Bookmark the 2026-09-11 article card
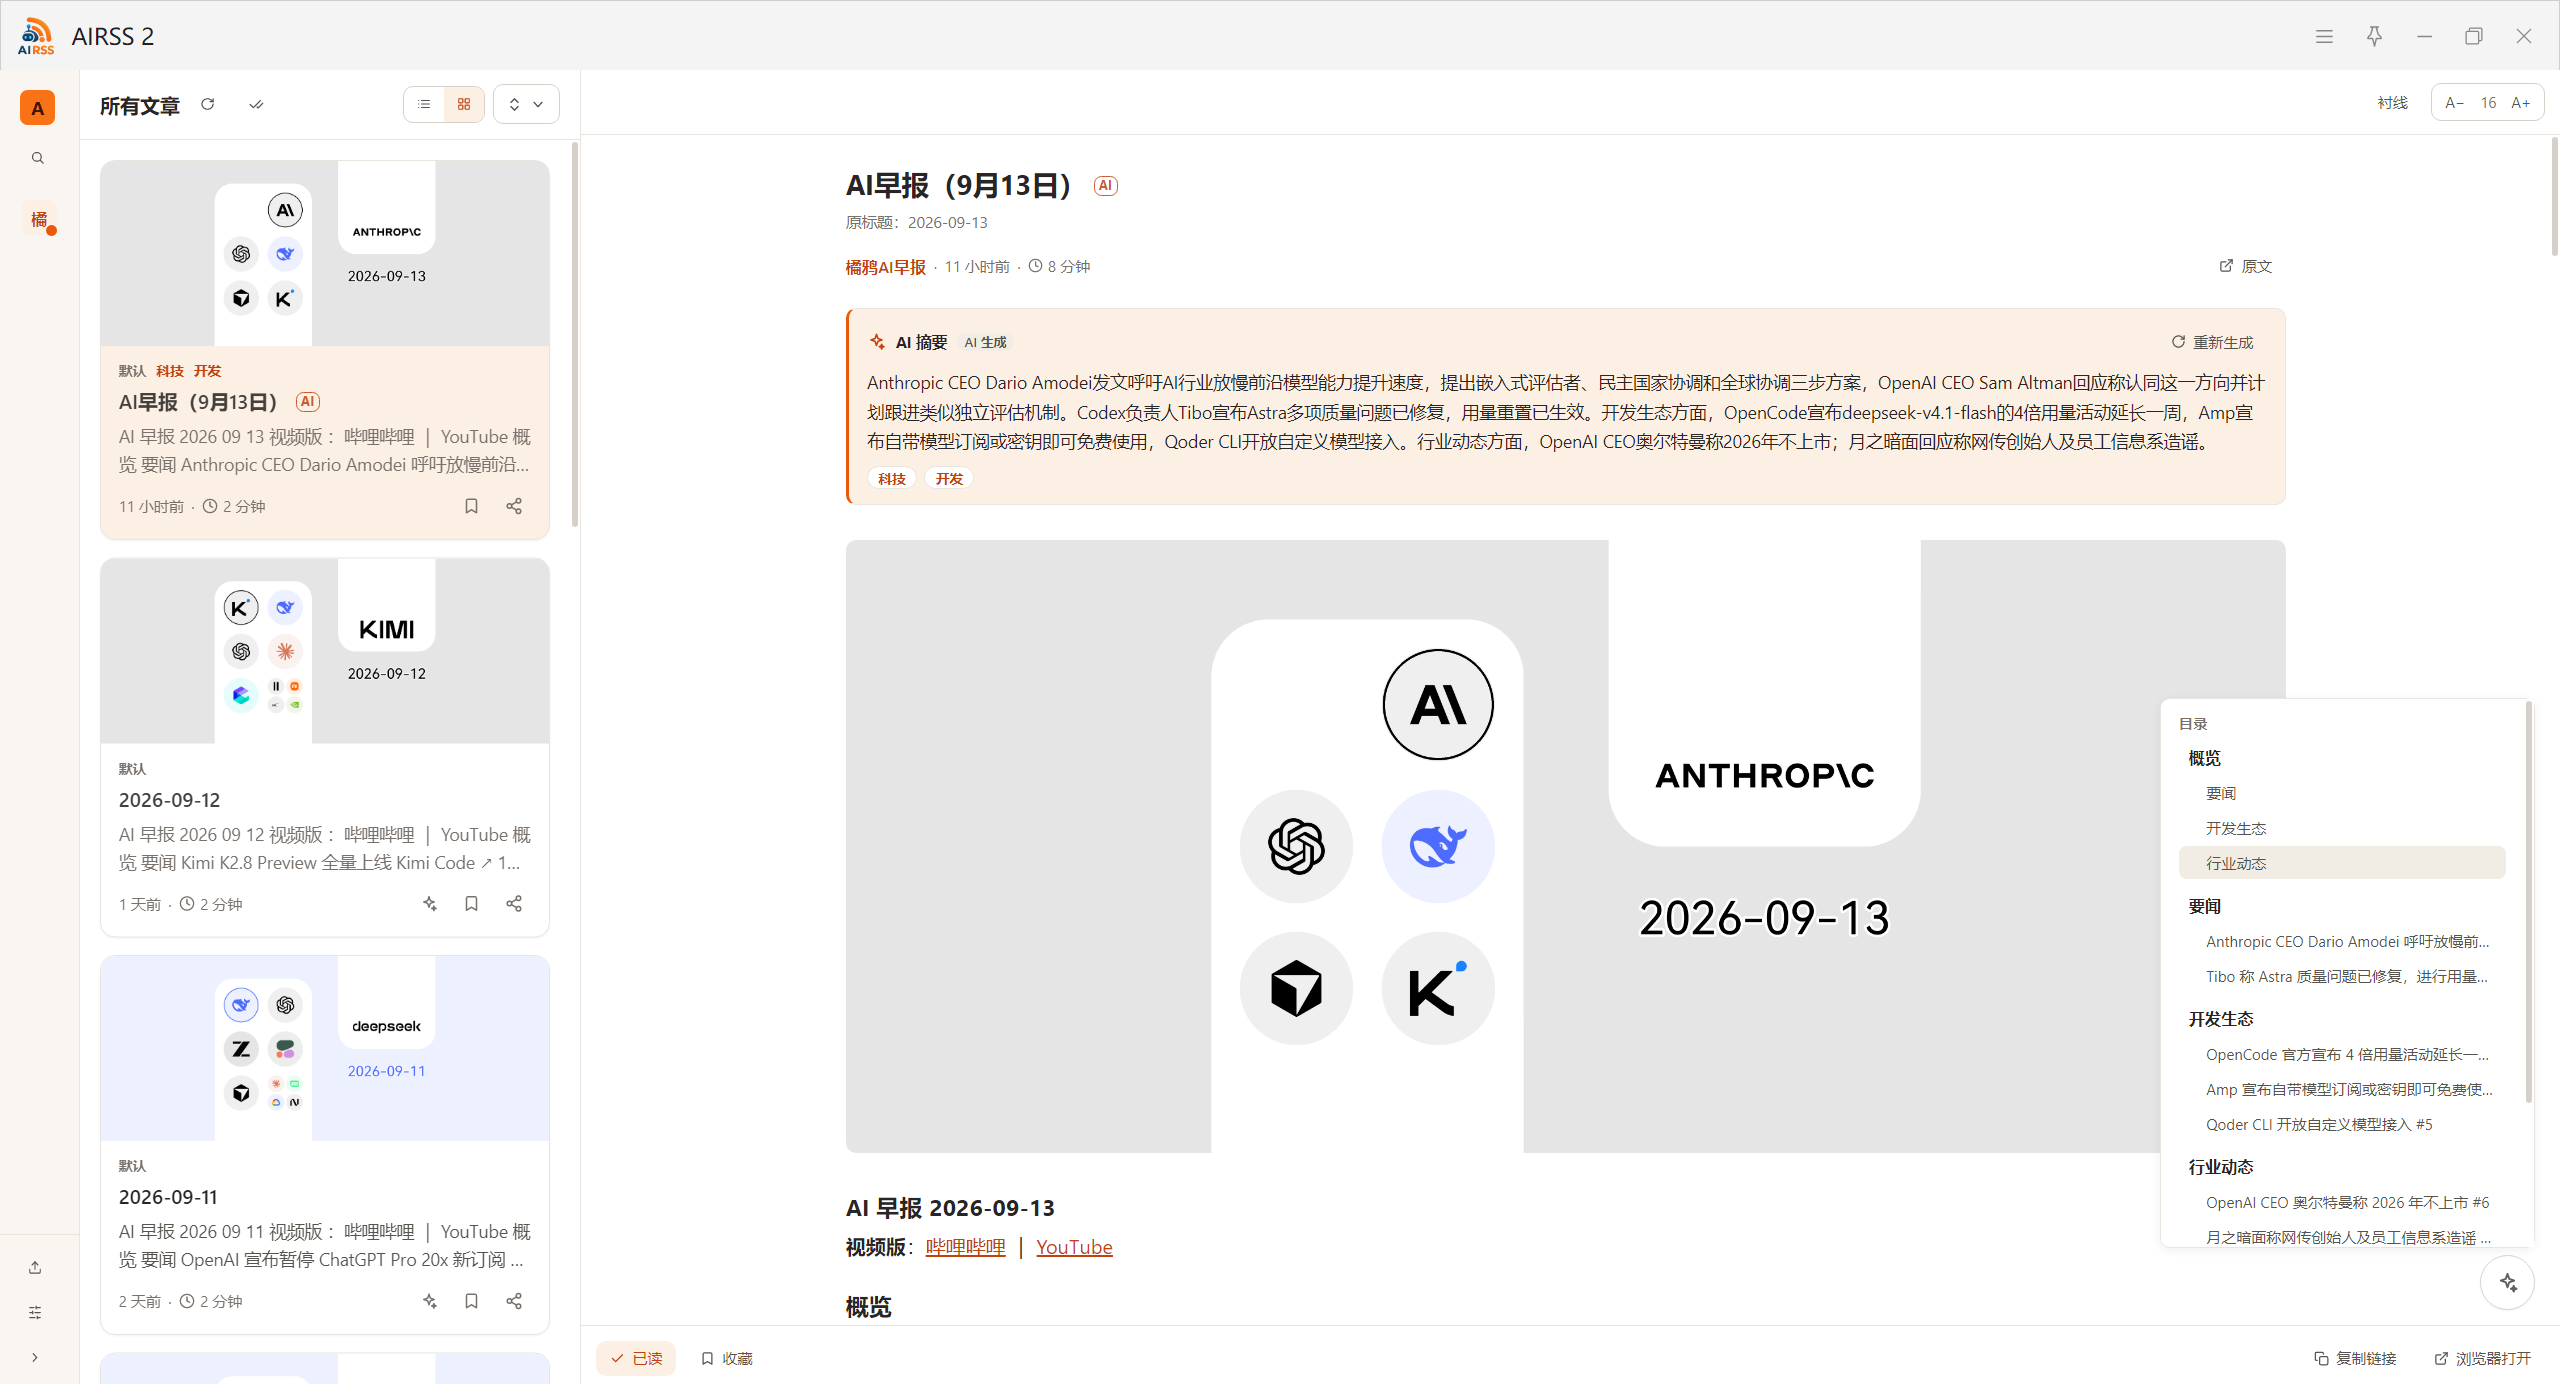 click(x=471, y=1301)
